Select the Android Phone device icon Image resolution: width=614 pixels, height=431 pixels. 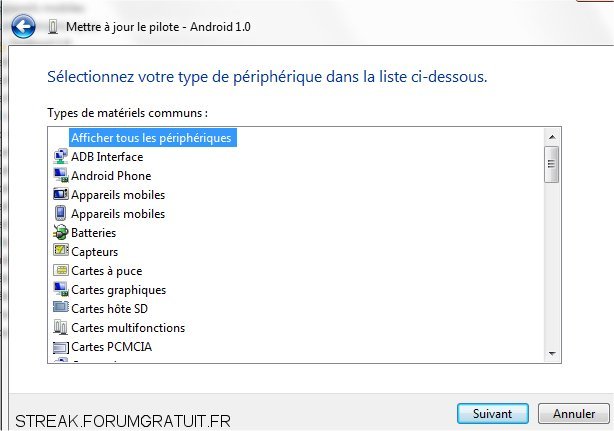(60, 175)
